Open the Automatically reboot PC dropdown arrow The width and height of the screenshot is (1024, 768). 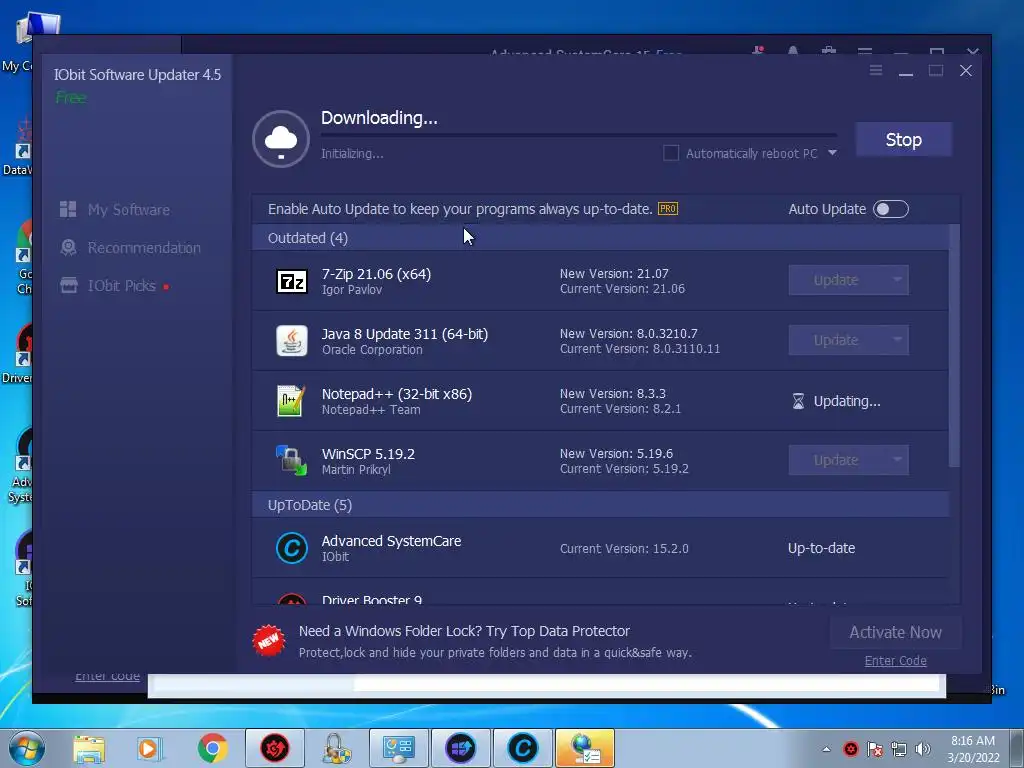pos(832,153)
